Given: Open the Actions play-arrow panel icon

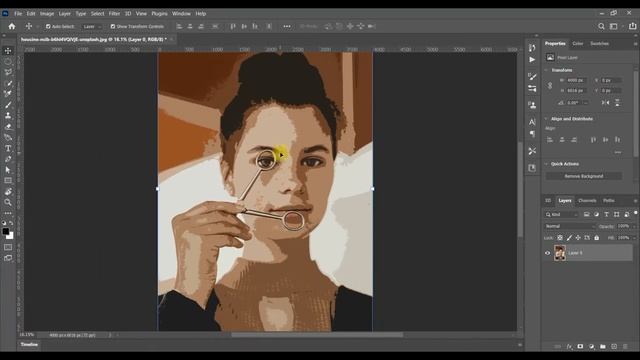Looking at the screenshot, I should point(532,60).
